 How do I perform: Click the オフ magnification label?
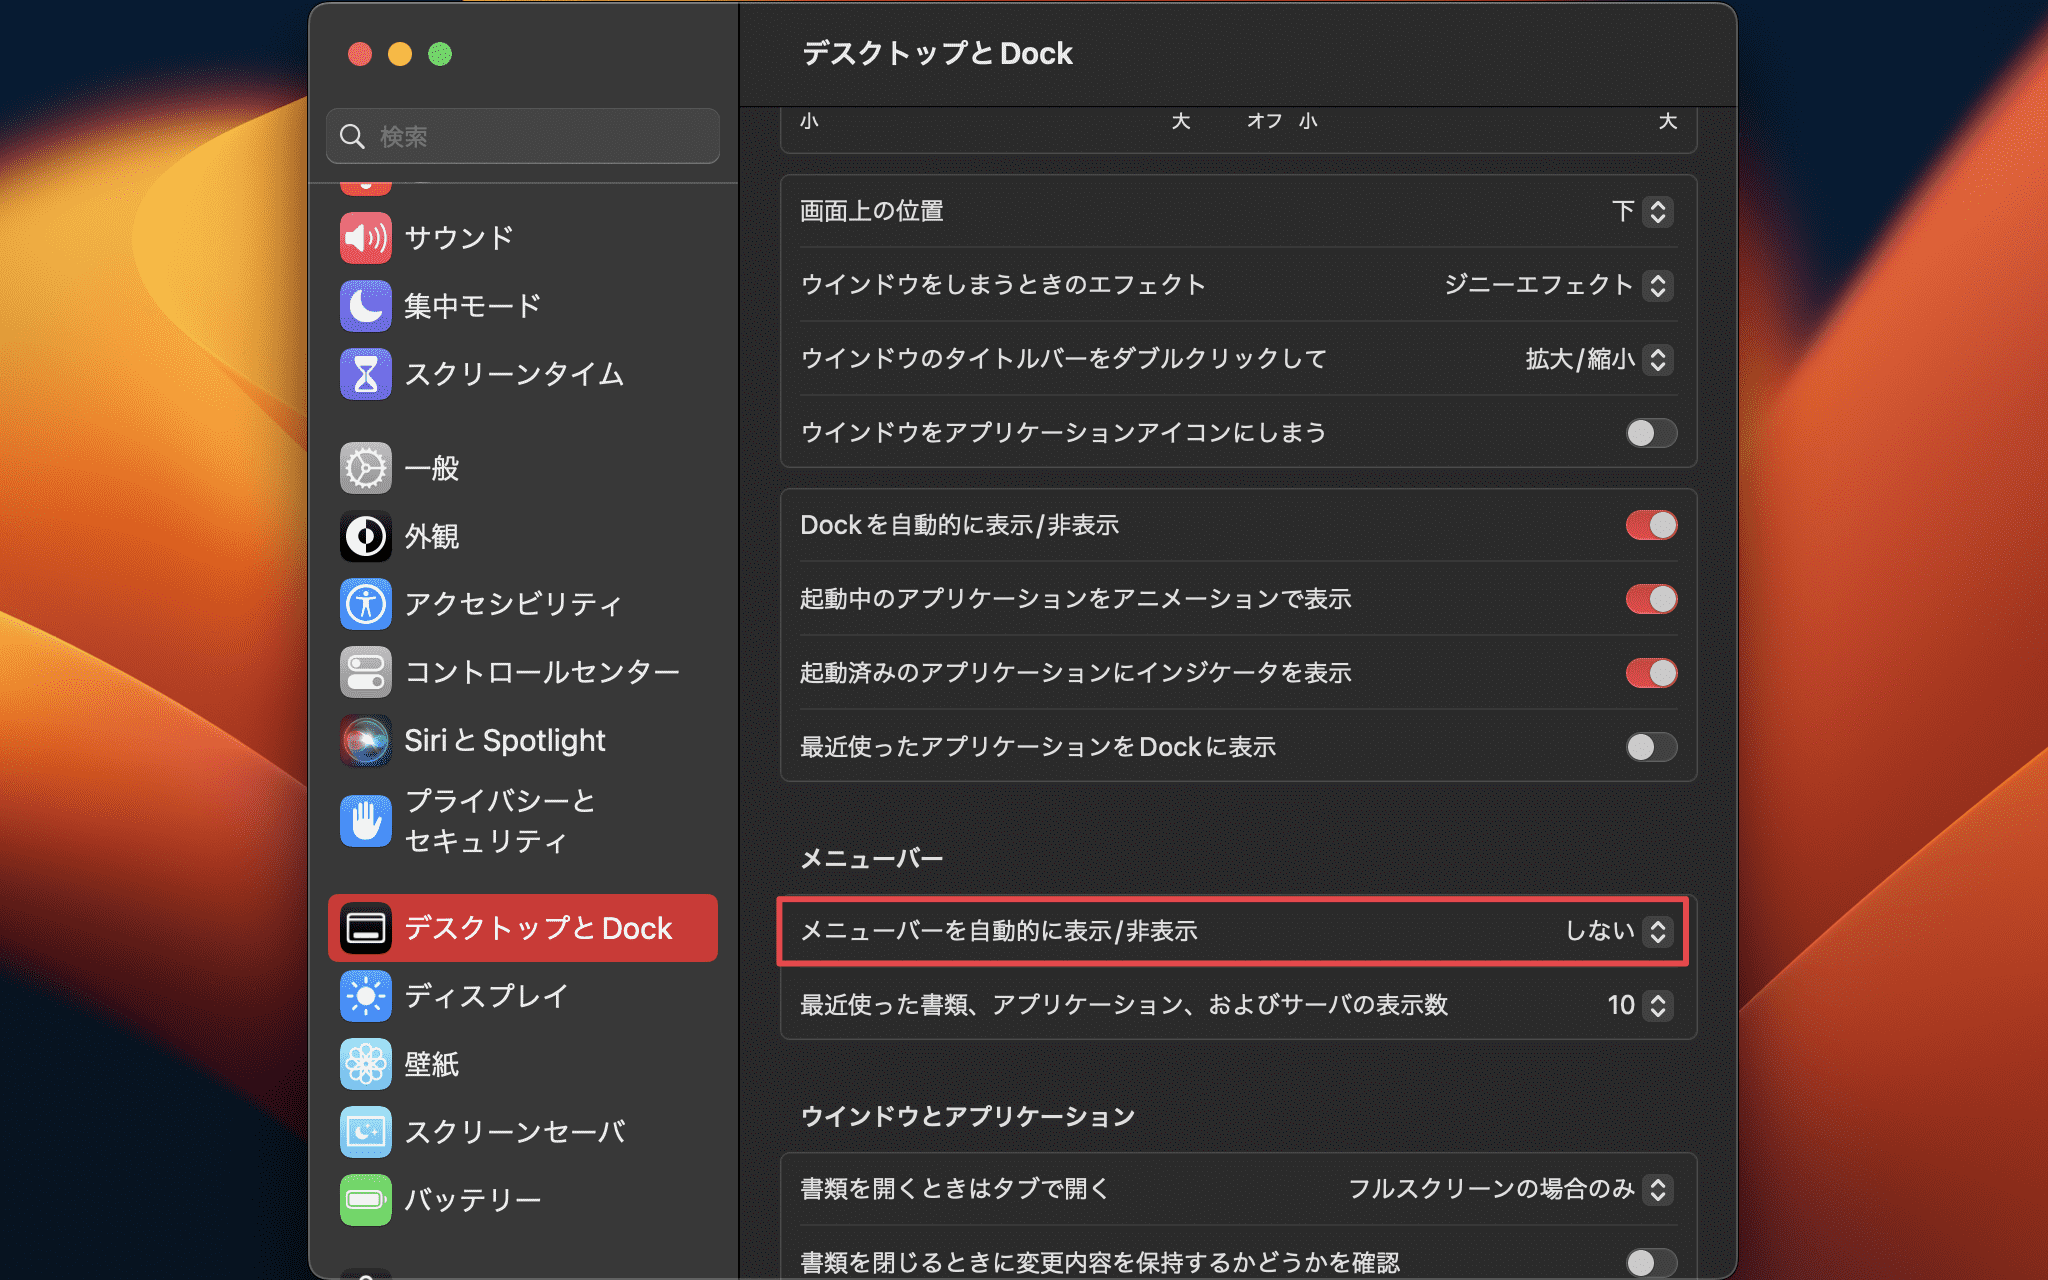1264,121
